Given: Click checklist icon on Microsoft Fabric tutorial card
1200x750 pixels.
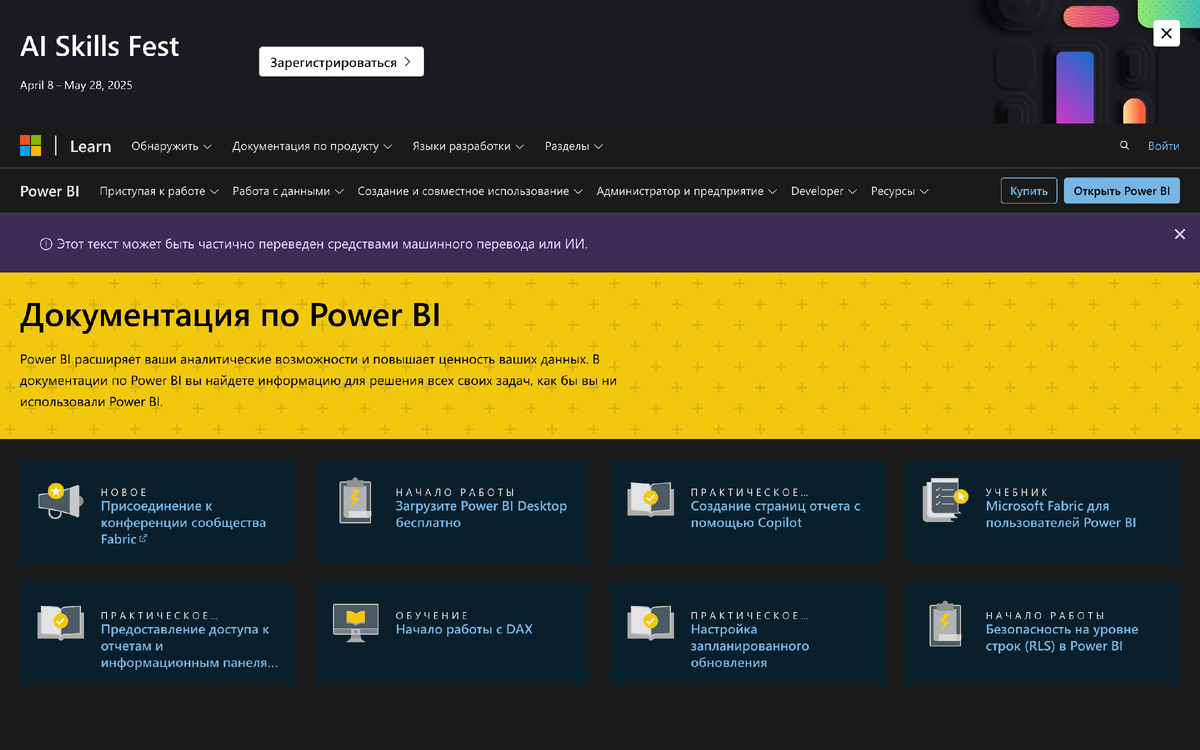Looking at the screenshot, I should [x=945, y=501].
